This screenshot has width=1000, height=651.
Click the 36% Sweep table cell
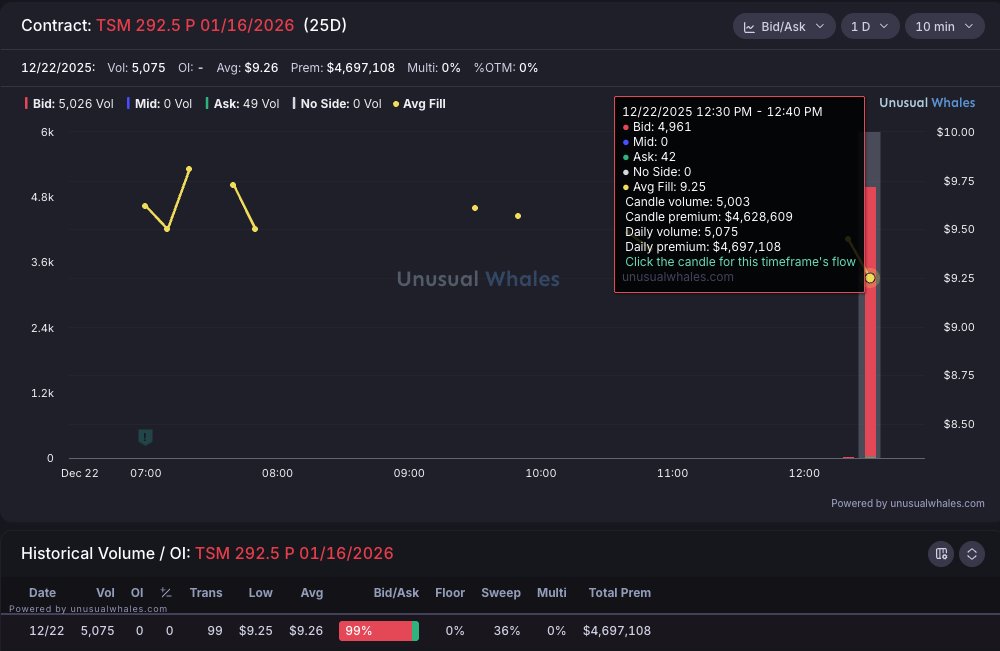click(x=507, y=631)
